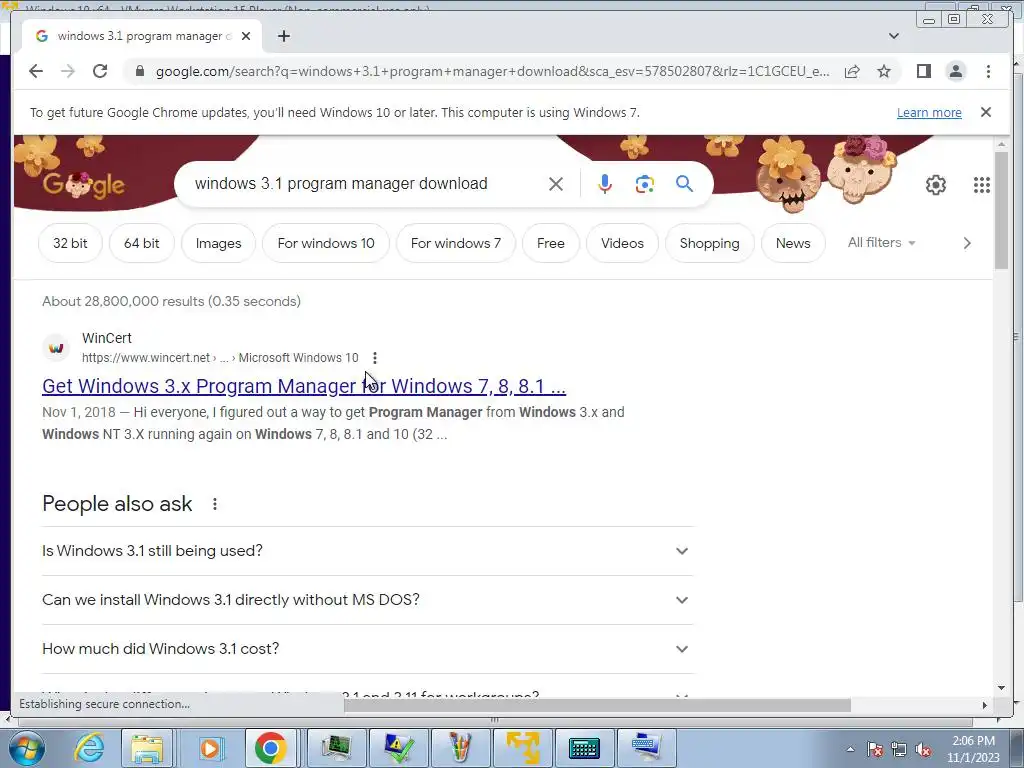Show hidden tray icons arrow

coord(850,749)
